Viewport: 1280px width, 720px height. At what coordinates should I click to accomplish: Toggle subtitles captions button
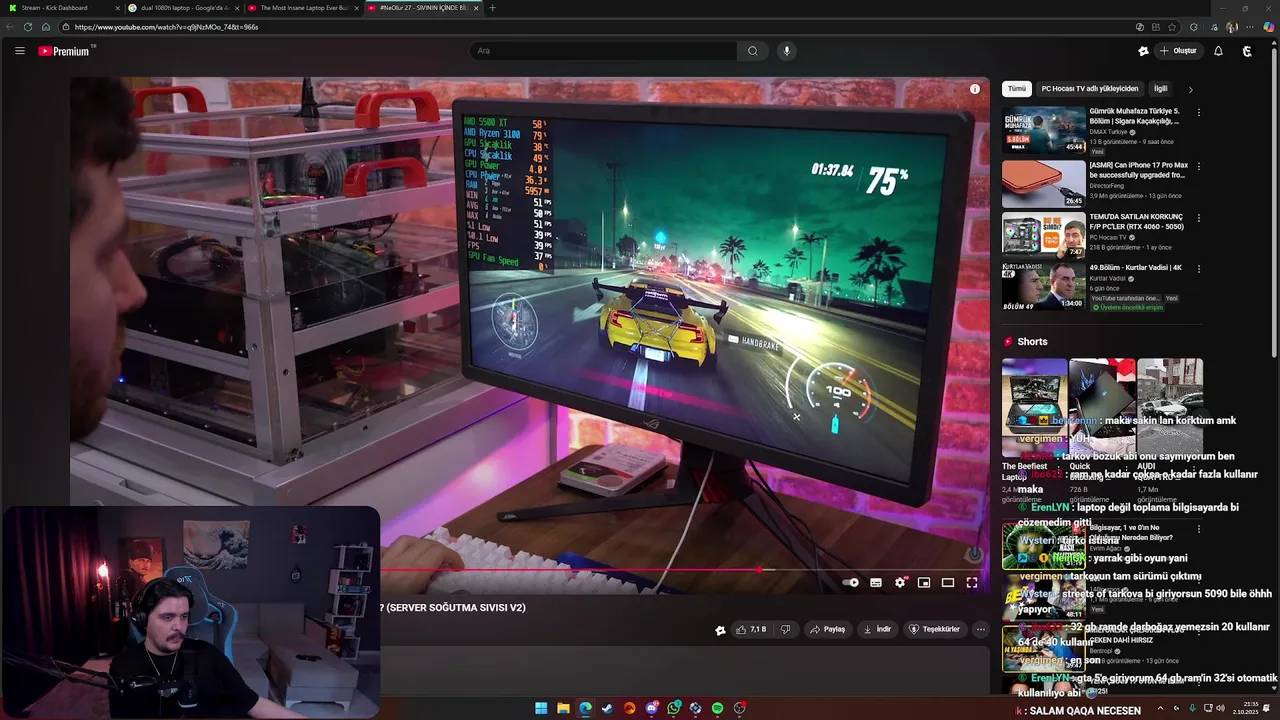(876, 582)
